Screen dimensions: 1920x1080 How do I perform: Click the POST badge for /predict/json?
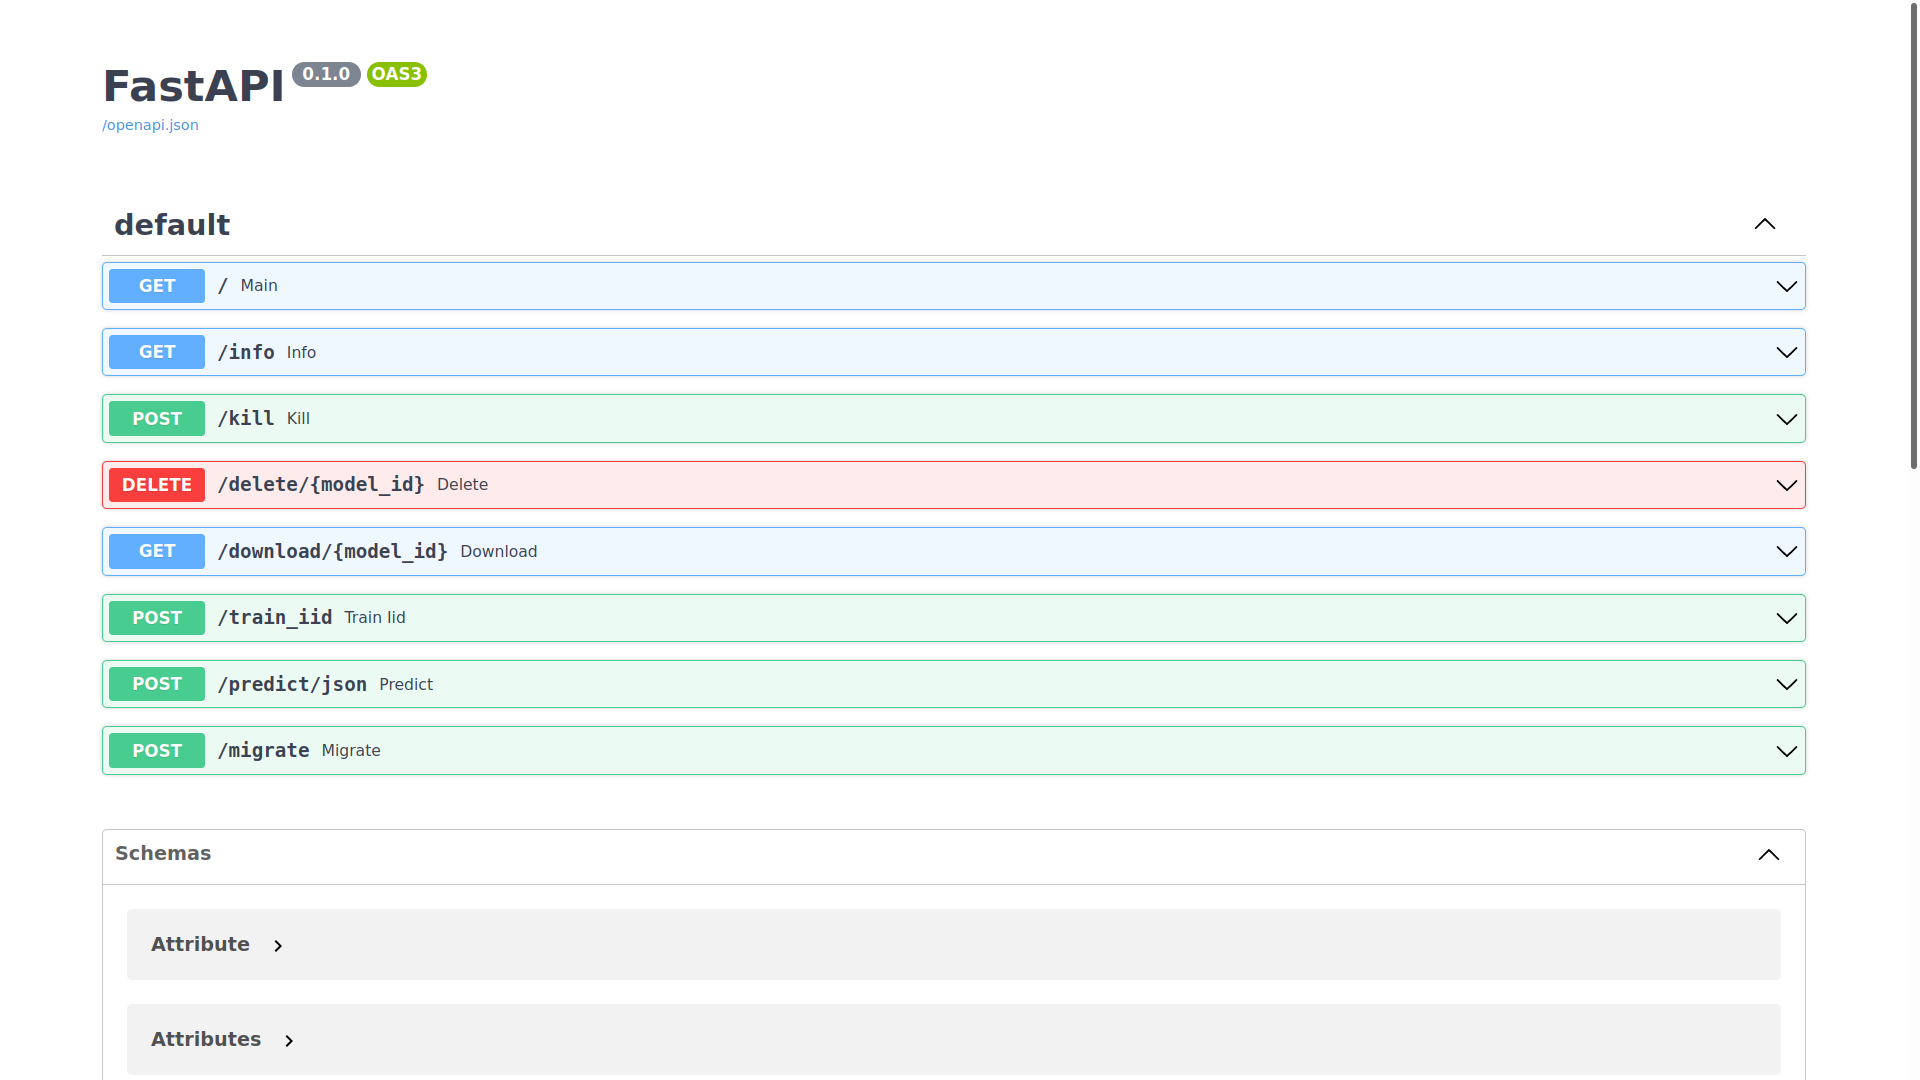[x=157, y=684]
